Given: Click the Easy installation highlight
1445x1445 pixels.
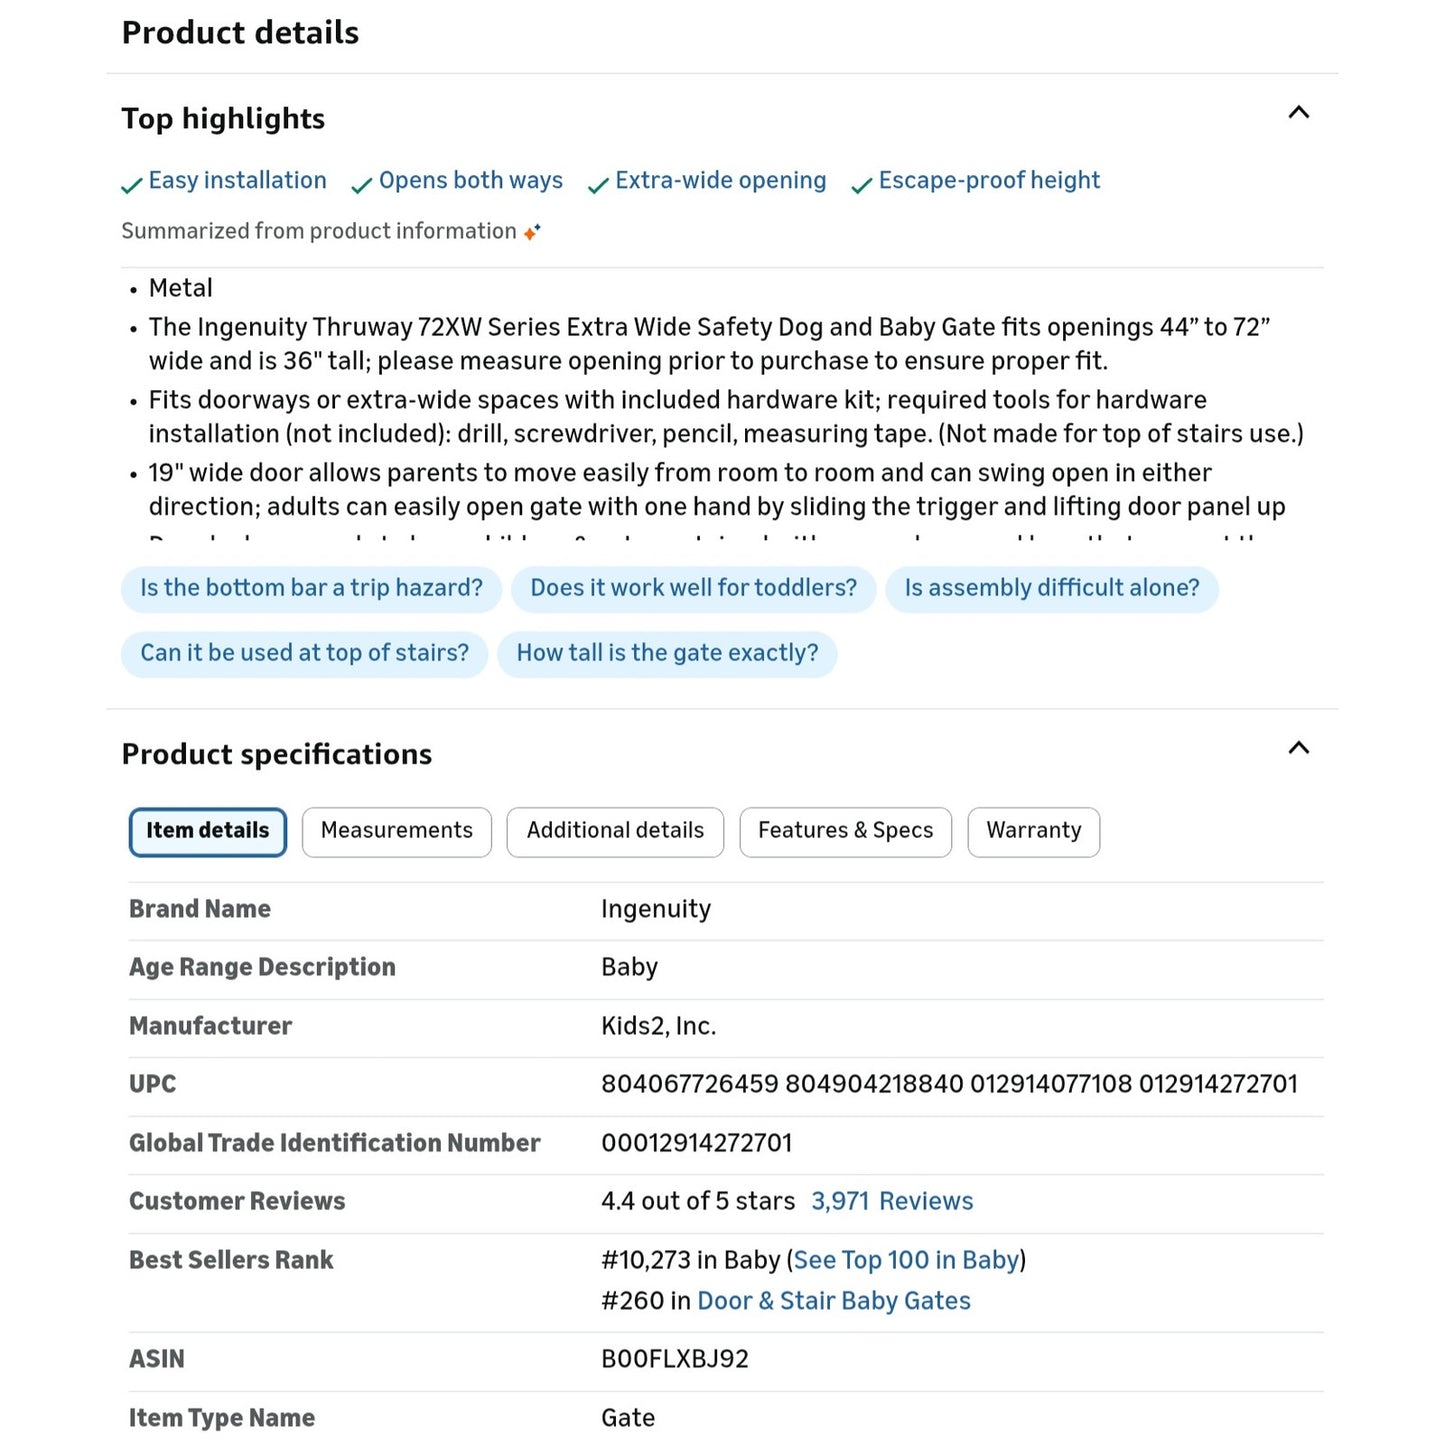Looking at the screenshot, I should pyautogui.click(x=237, y=181).
